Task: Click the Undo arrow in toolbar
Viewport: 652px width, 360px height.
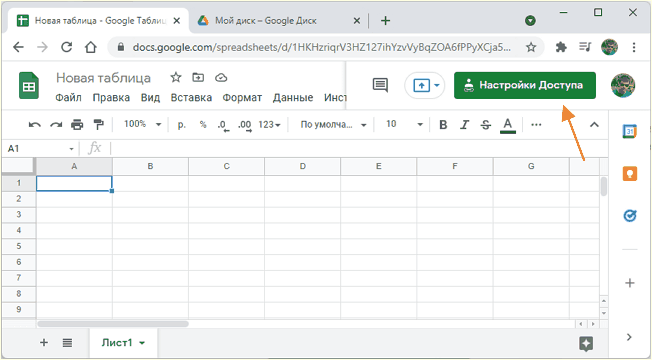Action: tap(35, 124)
